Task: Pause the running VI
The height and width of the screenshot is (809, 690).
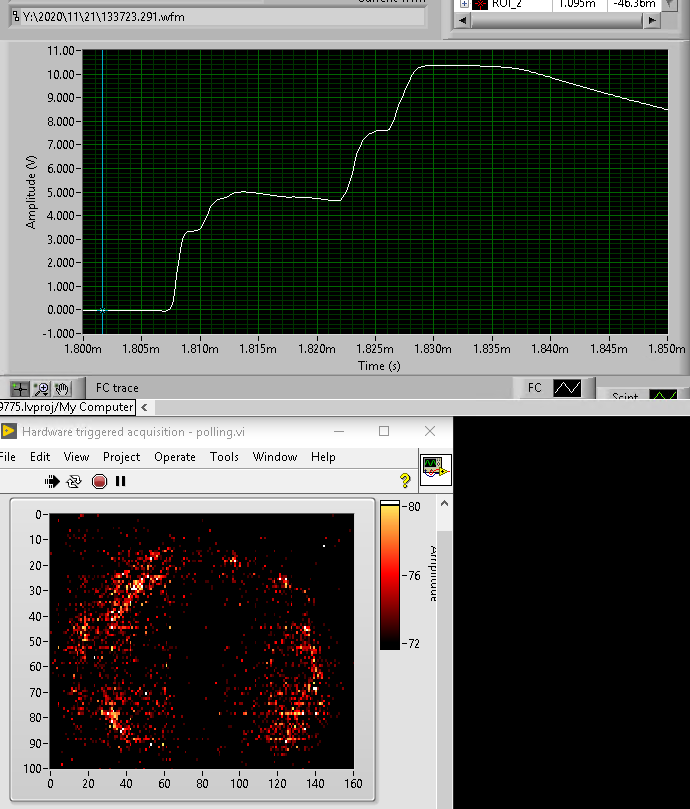Action: pos(121,481)
